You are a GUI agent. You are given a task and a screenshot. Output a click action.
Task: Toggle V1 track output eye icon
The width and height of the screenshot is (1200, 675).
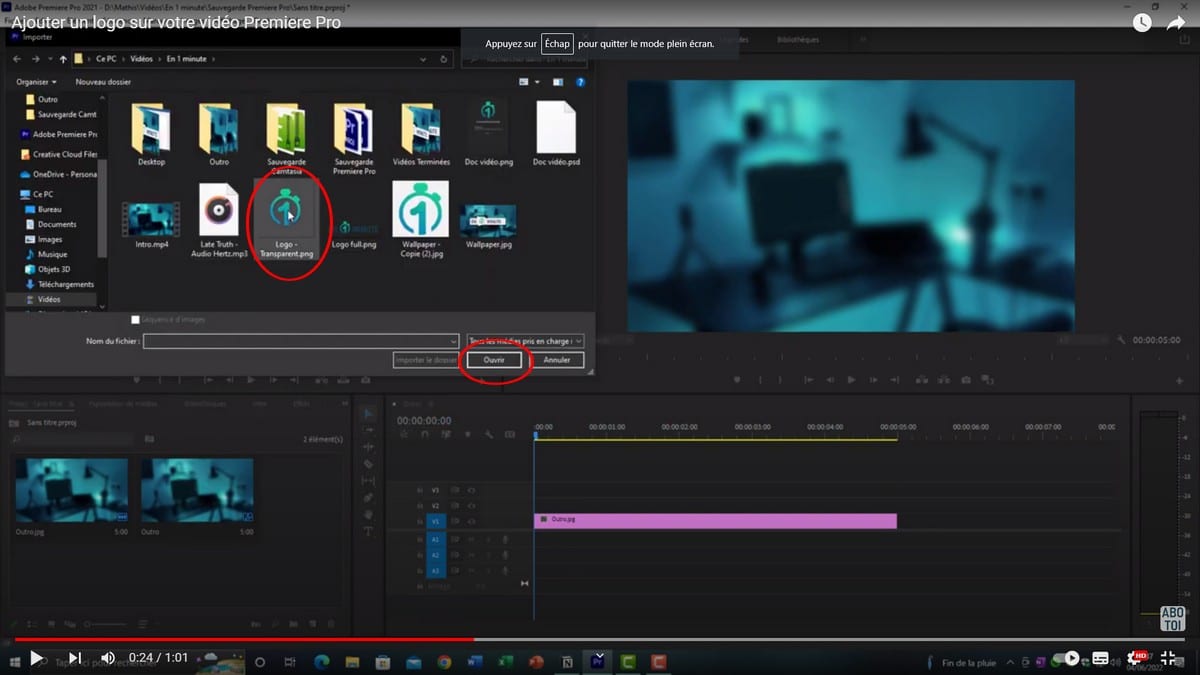[471, 521]
